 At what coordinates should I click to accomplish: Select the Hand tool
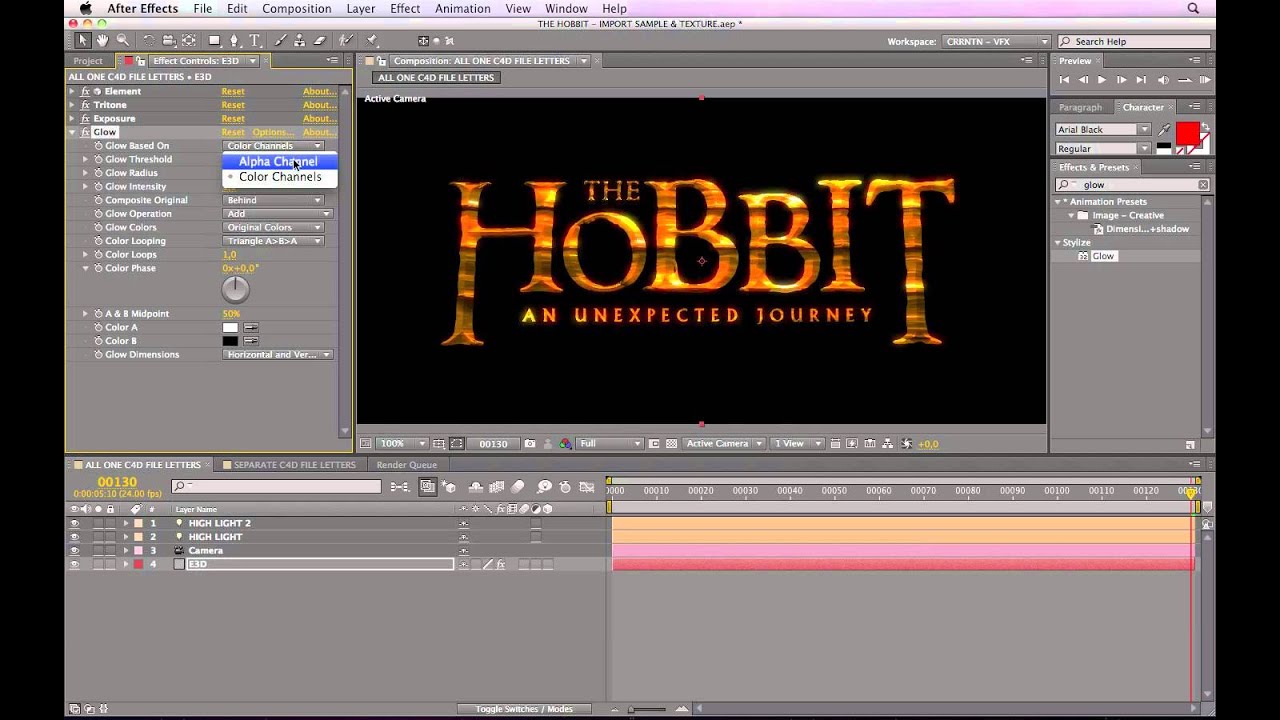point(102,41)
